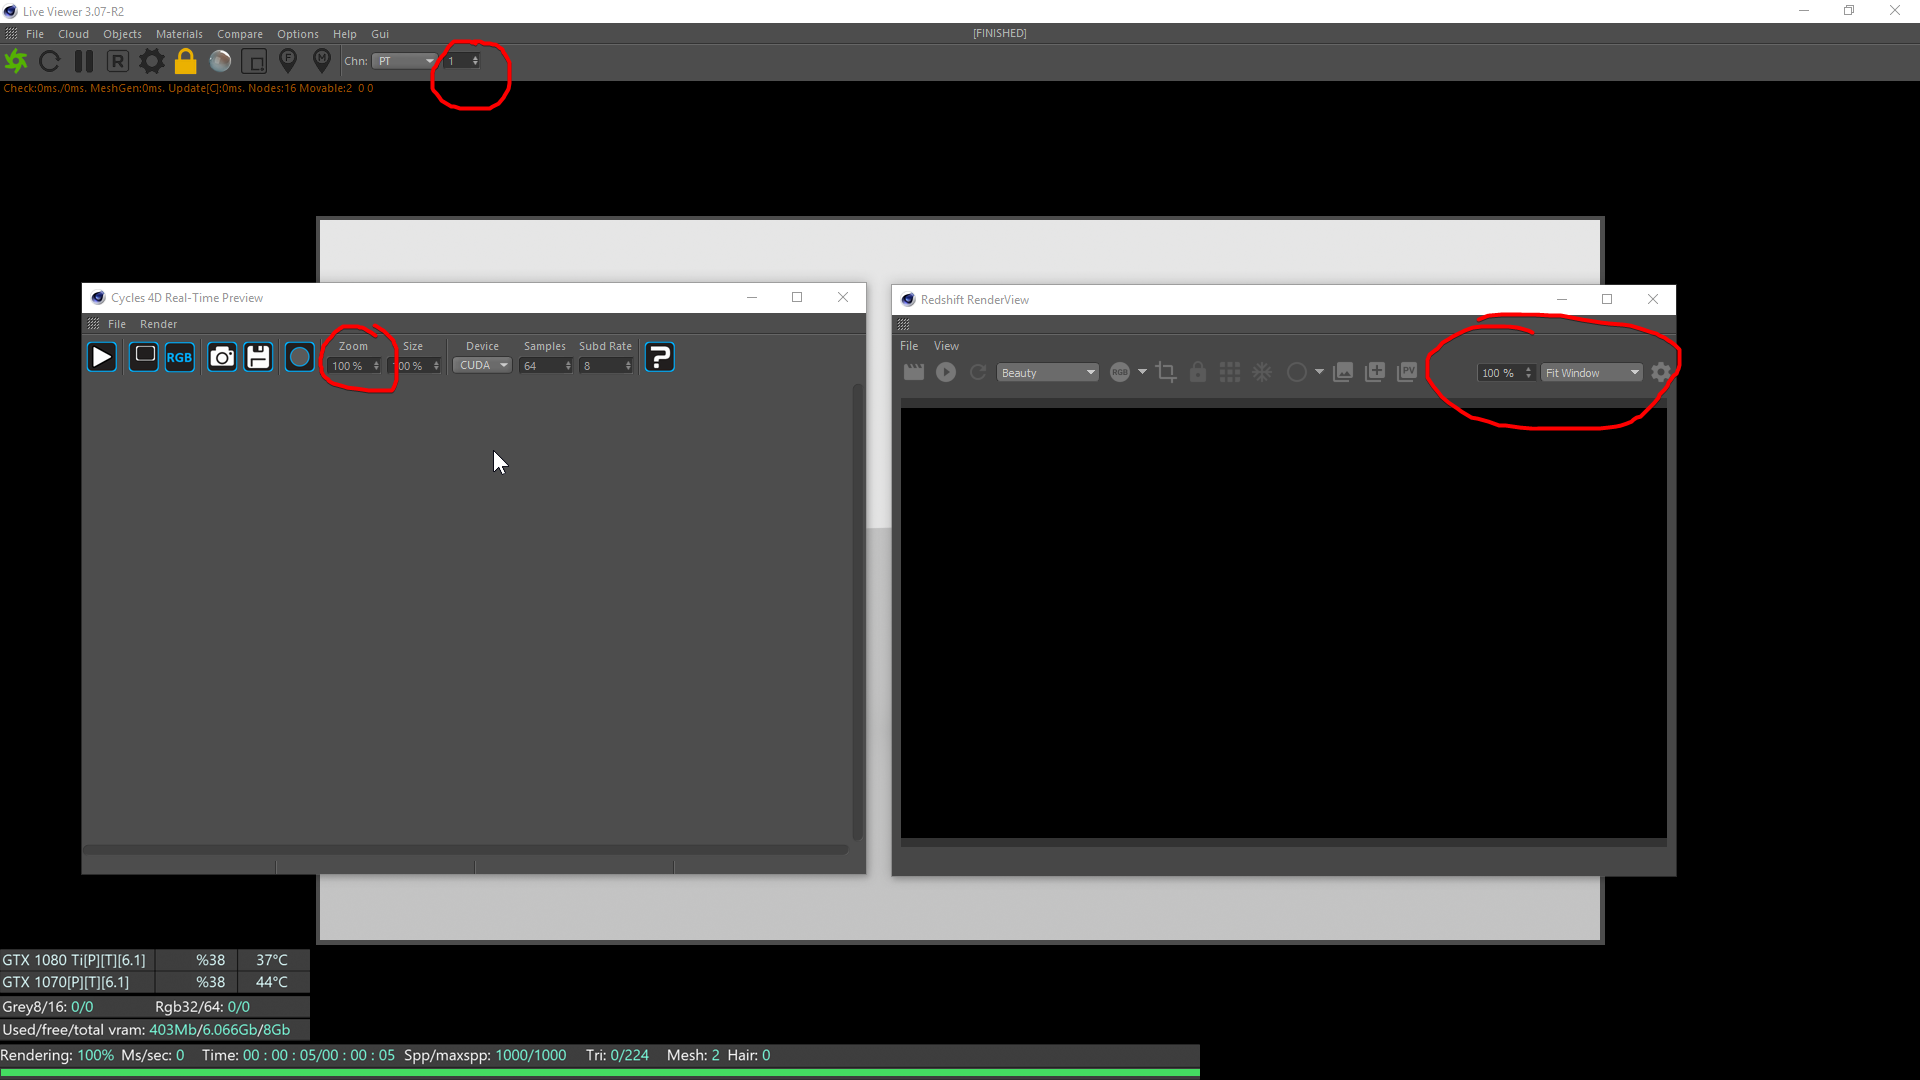Open the Fit Window dropdown in Redshift RenderView
Viewport: 1920px width, 1080px height.
point(1591,373)
